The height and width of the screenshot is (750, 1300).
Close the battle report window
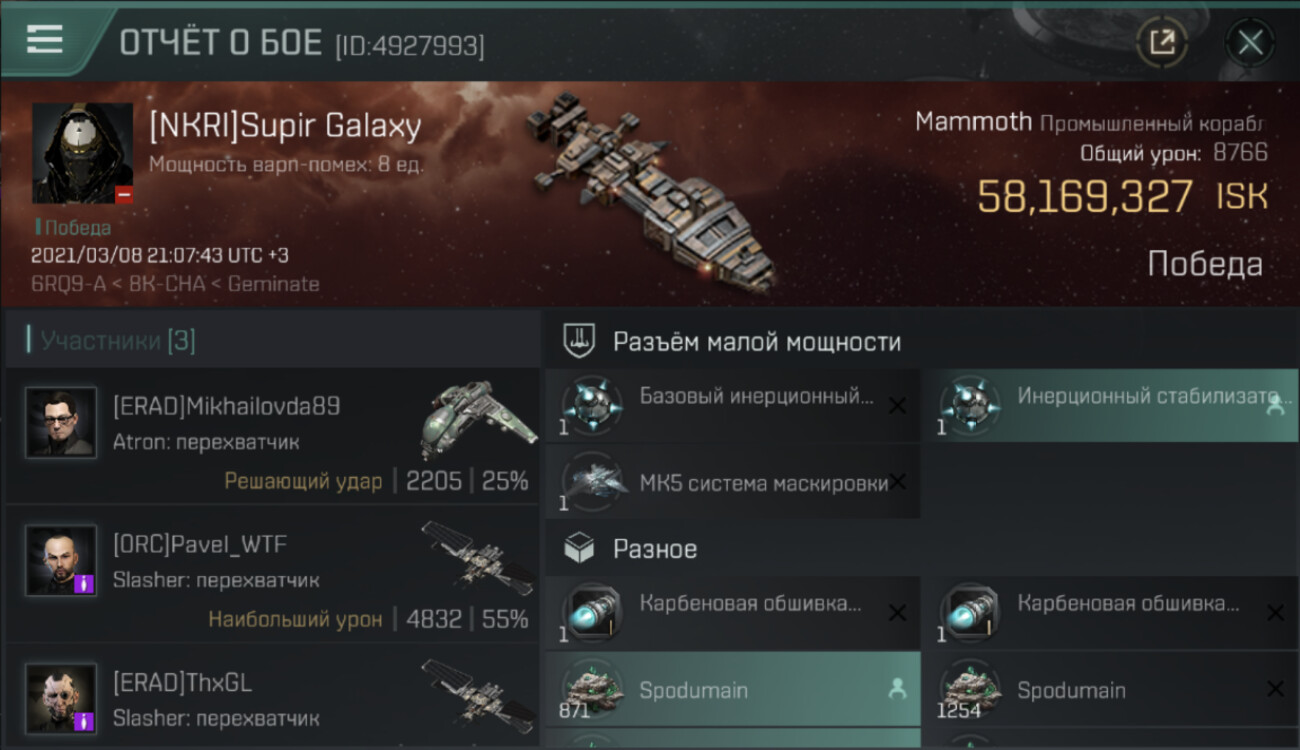[x=1250, y=42]
